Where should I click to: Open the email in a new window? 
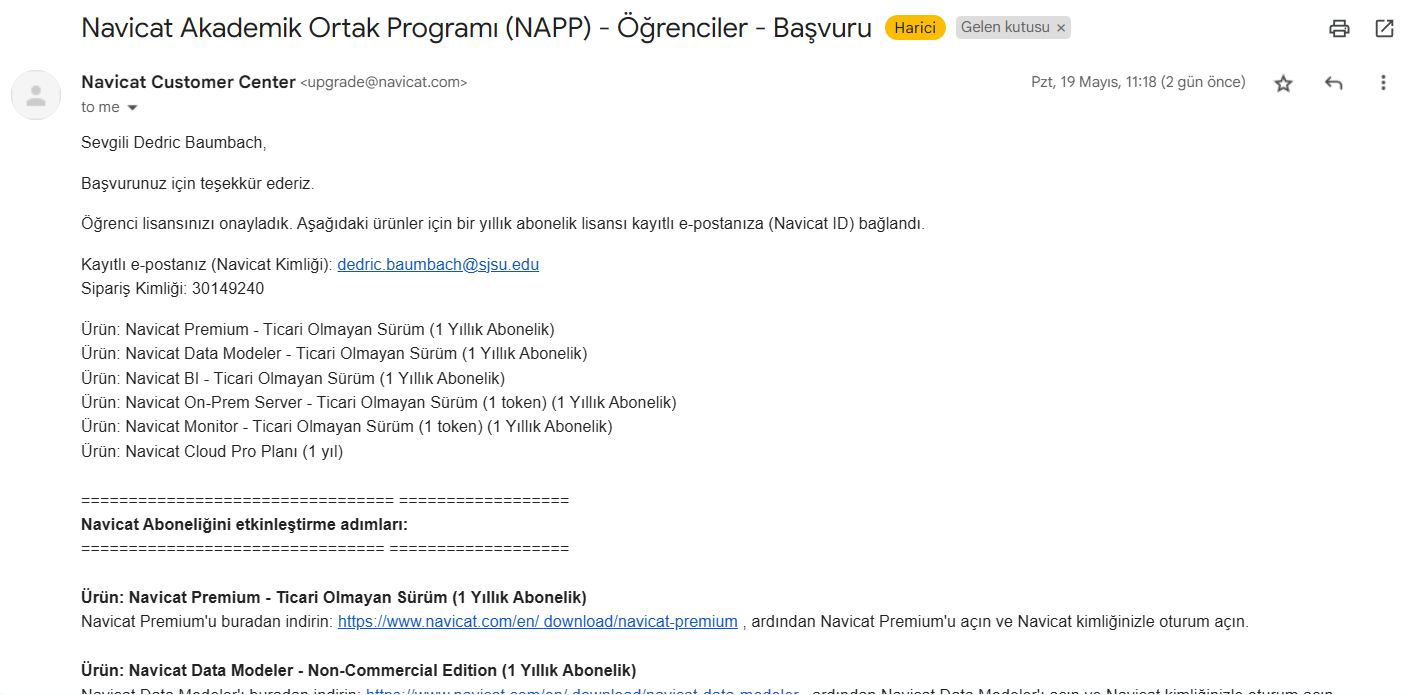coord(1384,29)
